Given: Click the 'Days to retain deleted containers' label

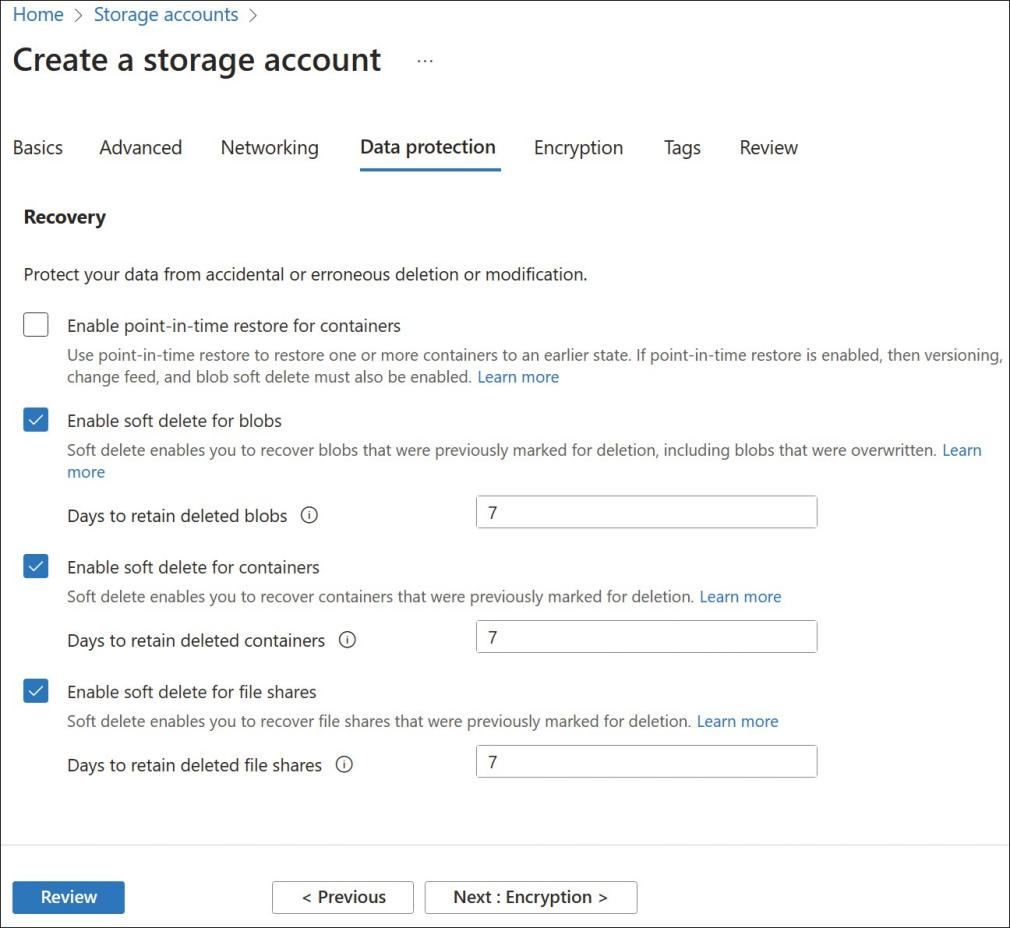Looking at the screenshot, I should pos(196,641).
